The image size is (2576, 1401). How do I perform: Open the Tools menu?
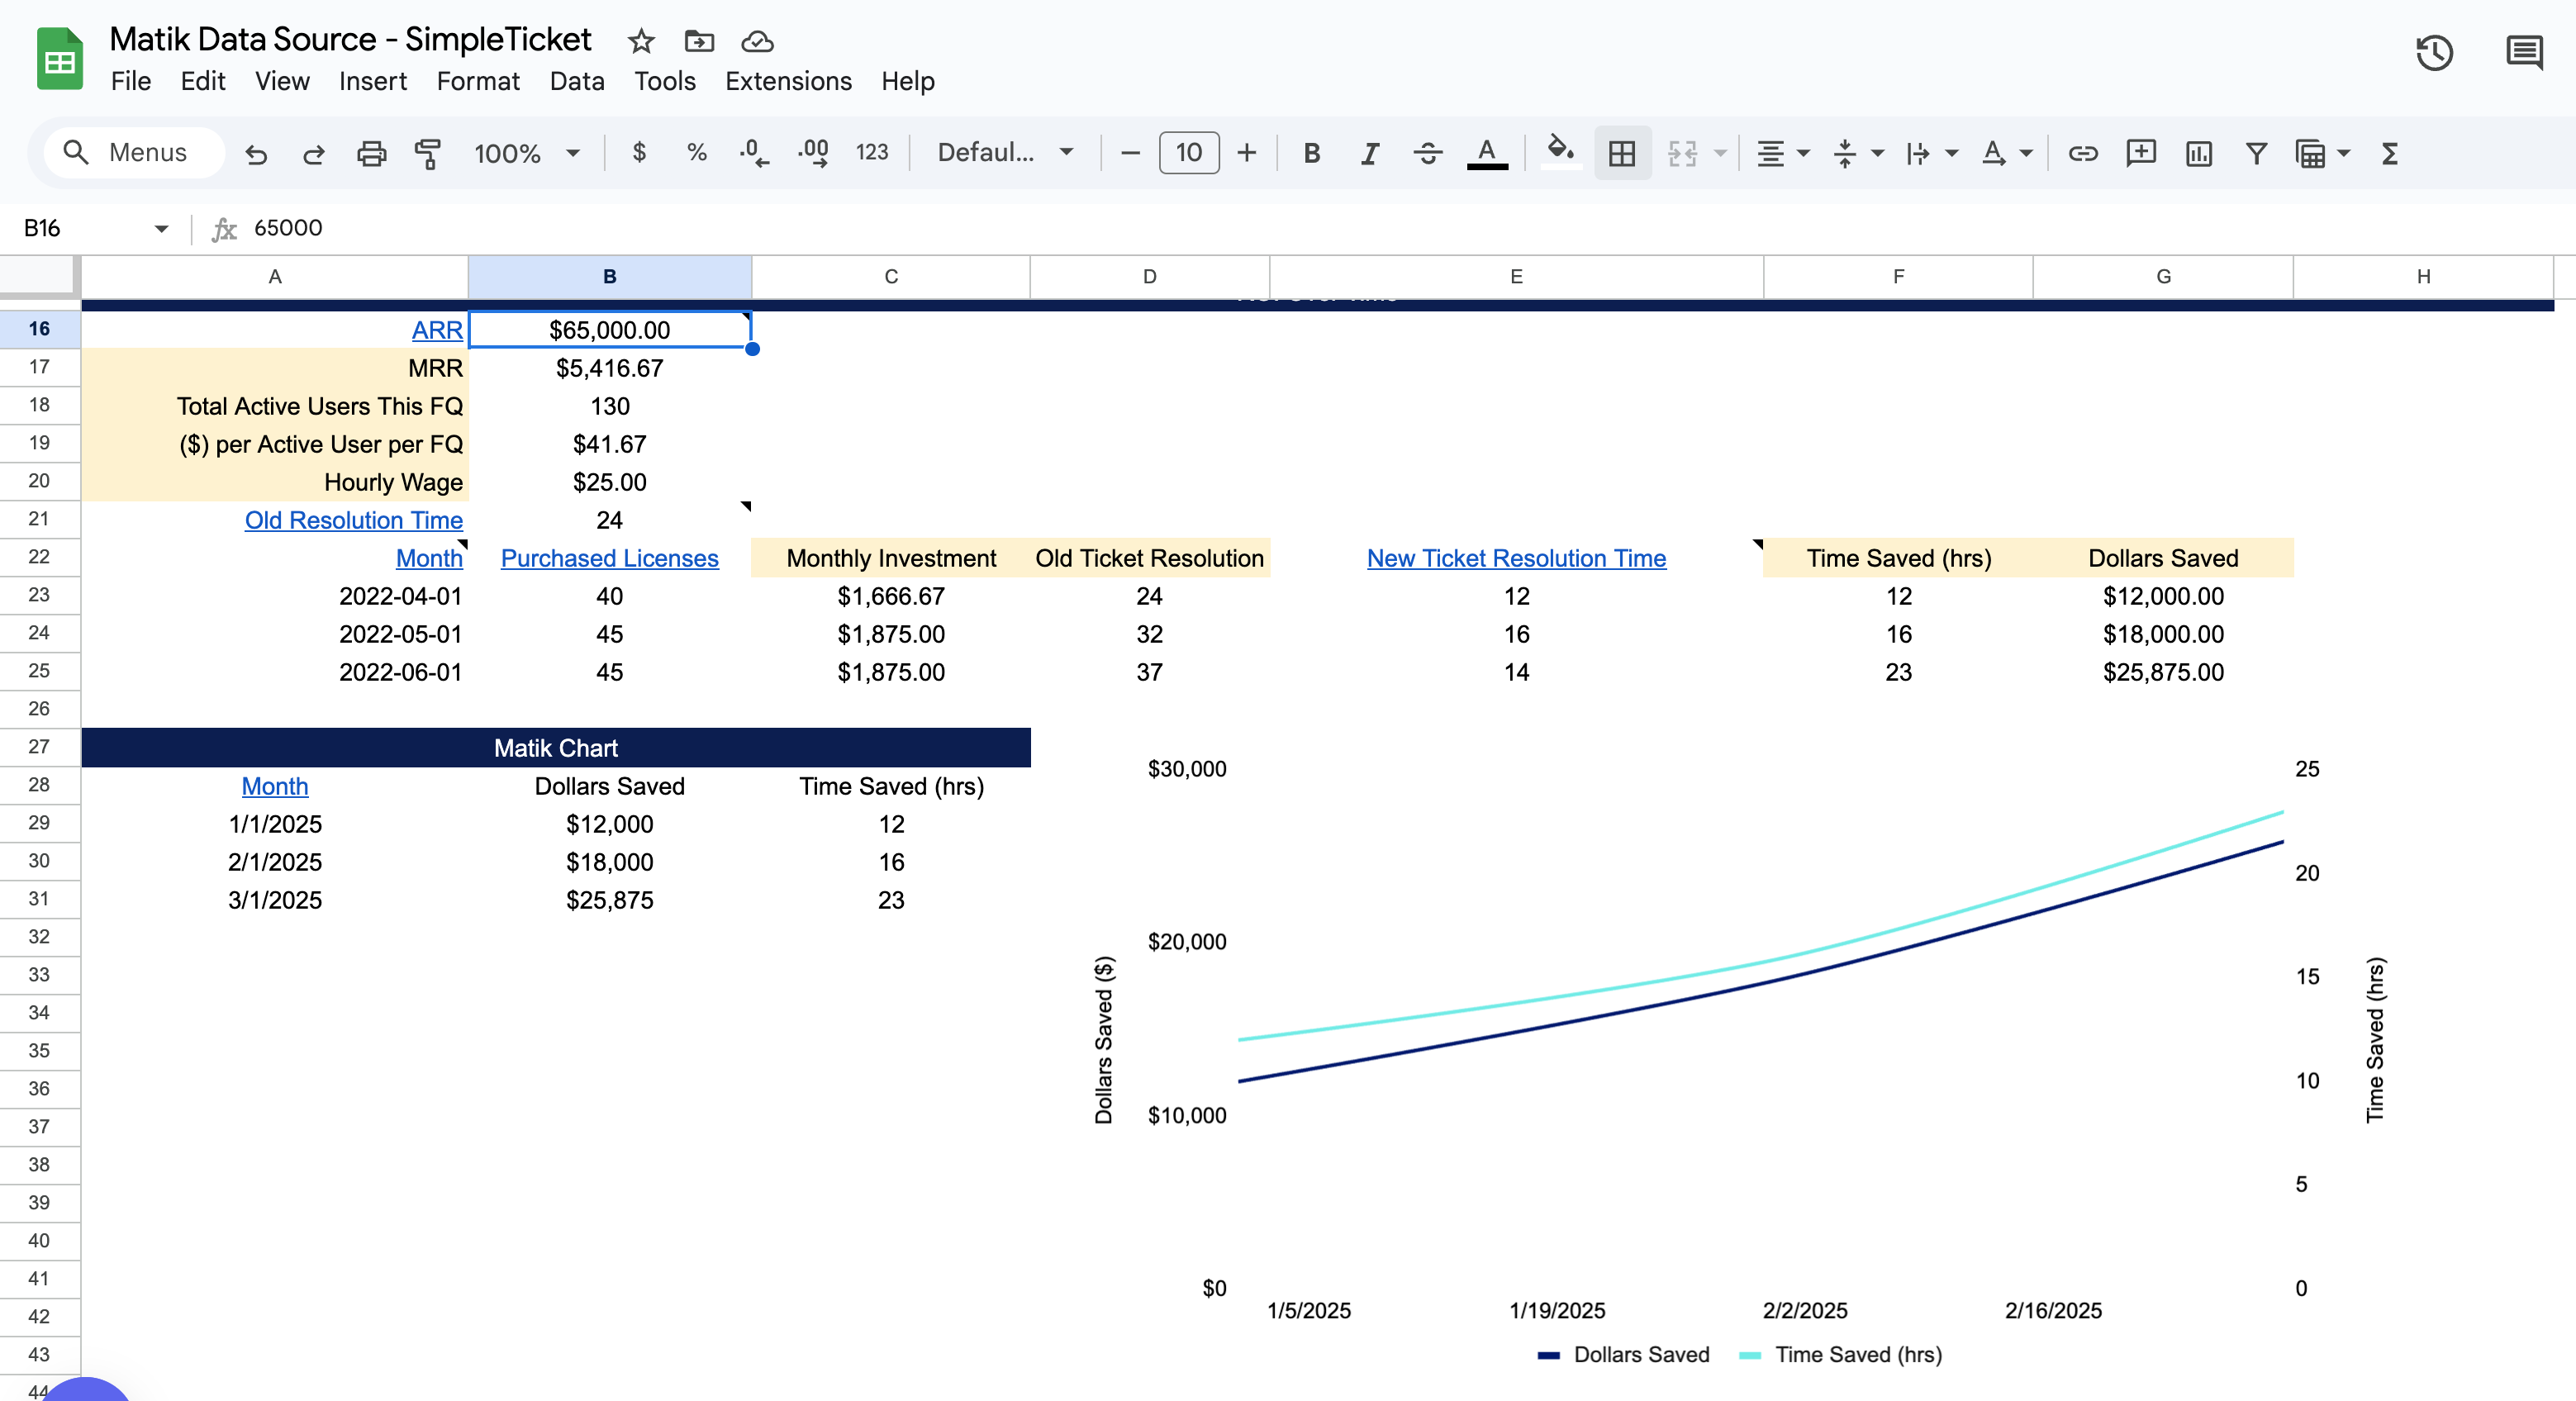point(664,81)
